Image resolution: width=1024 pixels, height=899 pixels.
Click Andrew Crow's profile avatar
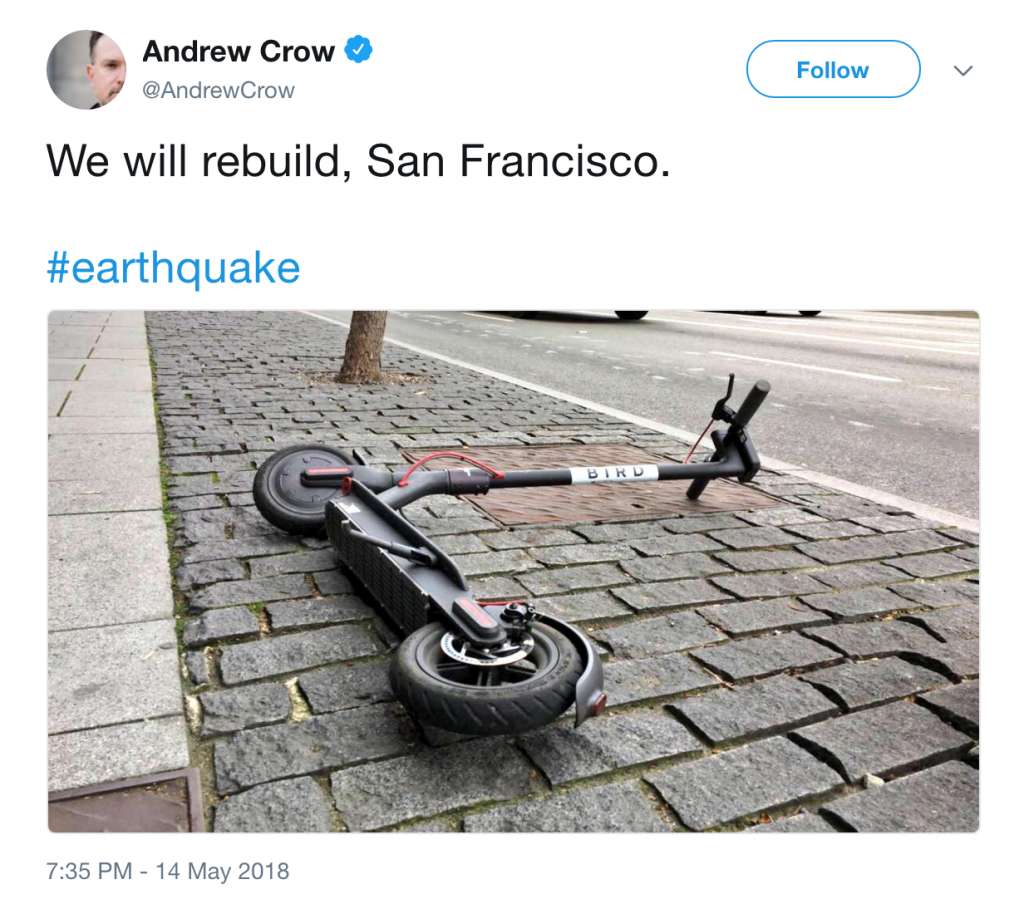click(x=86, y=69)
